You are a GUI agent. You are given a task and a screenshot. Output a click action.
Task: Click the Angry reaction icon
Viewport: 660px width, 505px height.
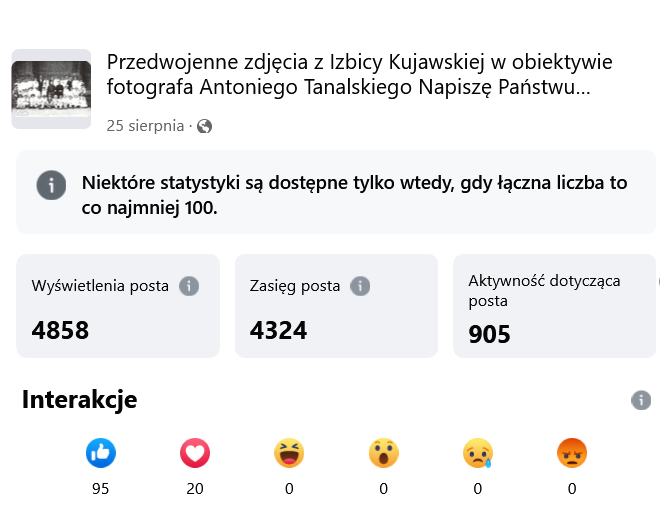572,453
